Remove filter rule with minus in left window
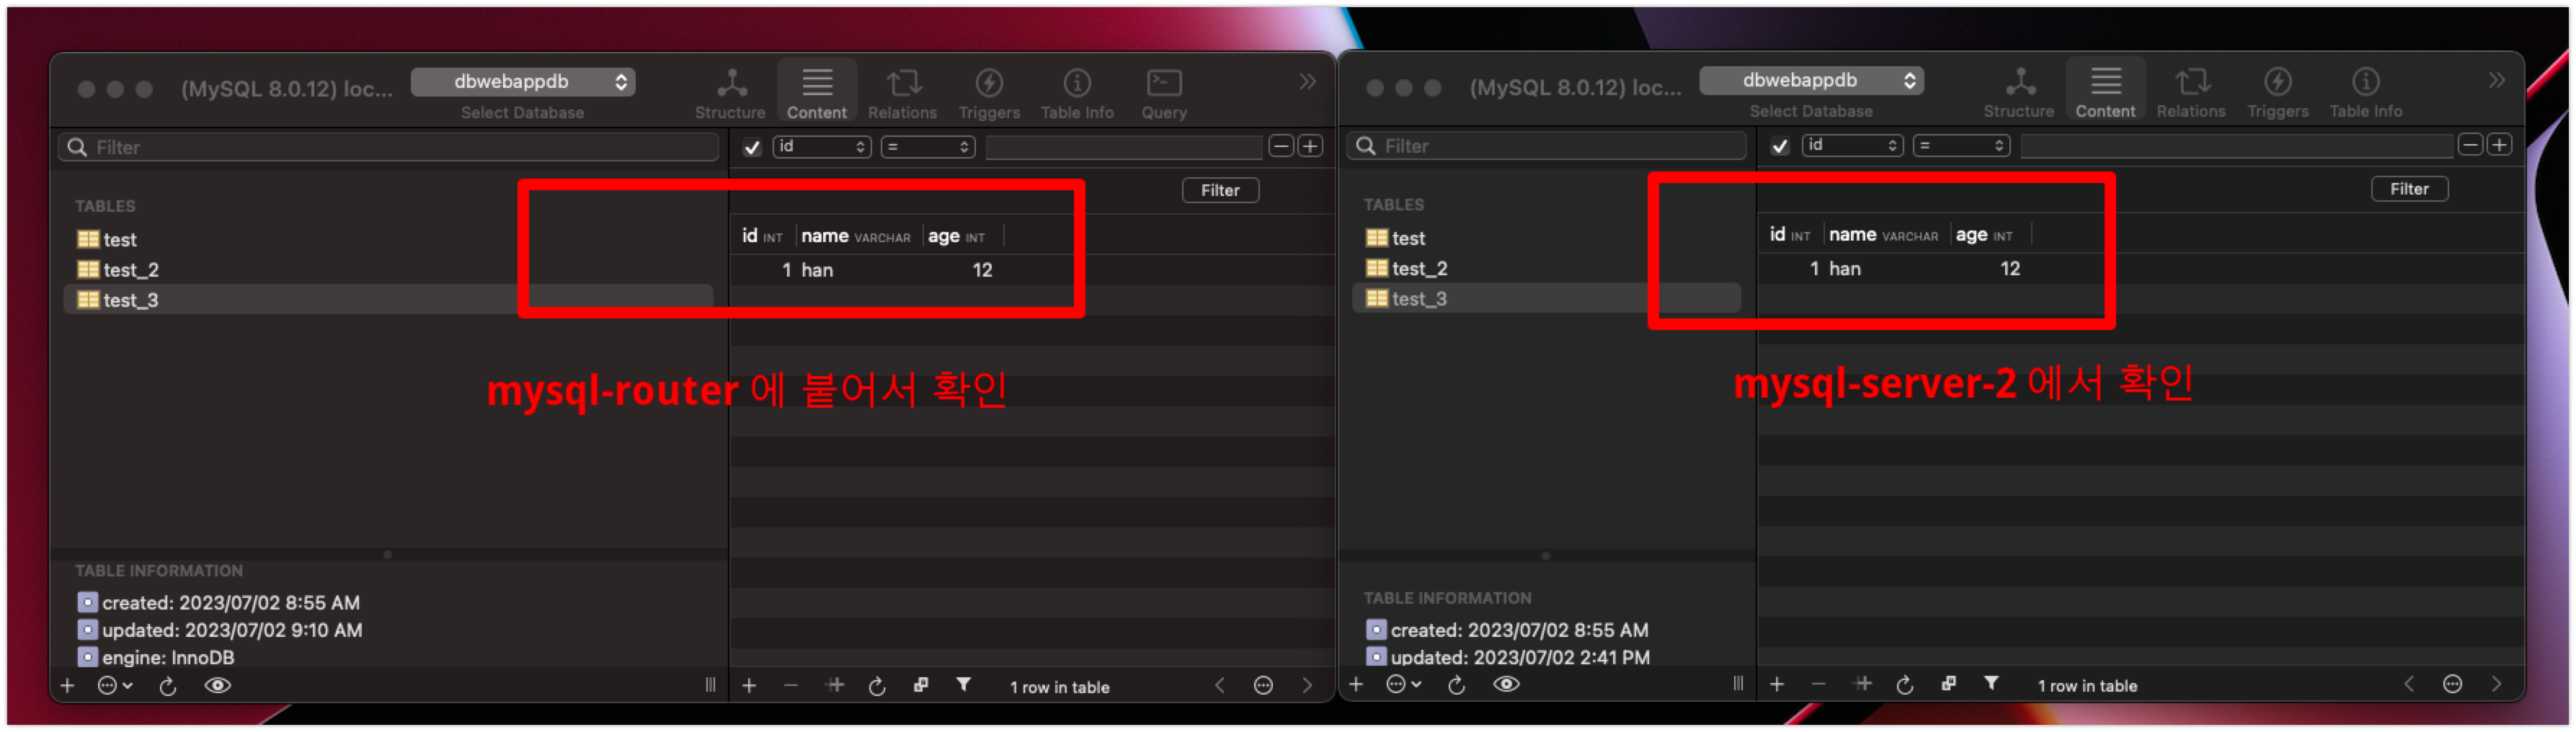 point(1281,147)
